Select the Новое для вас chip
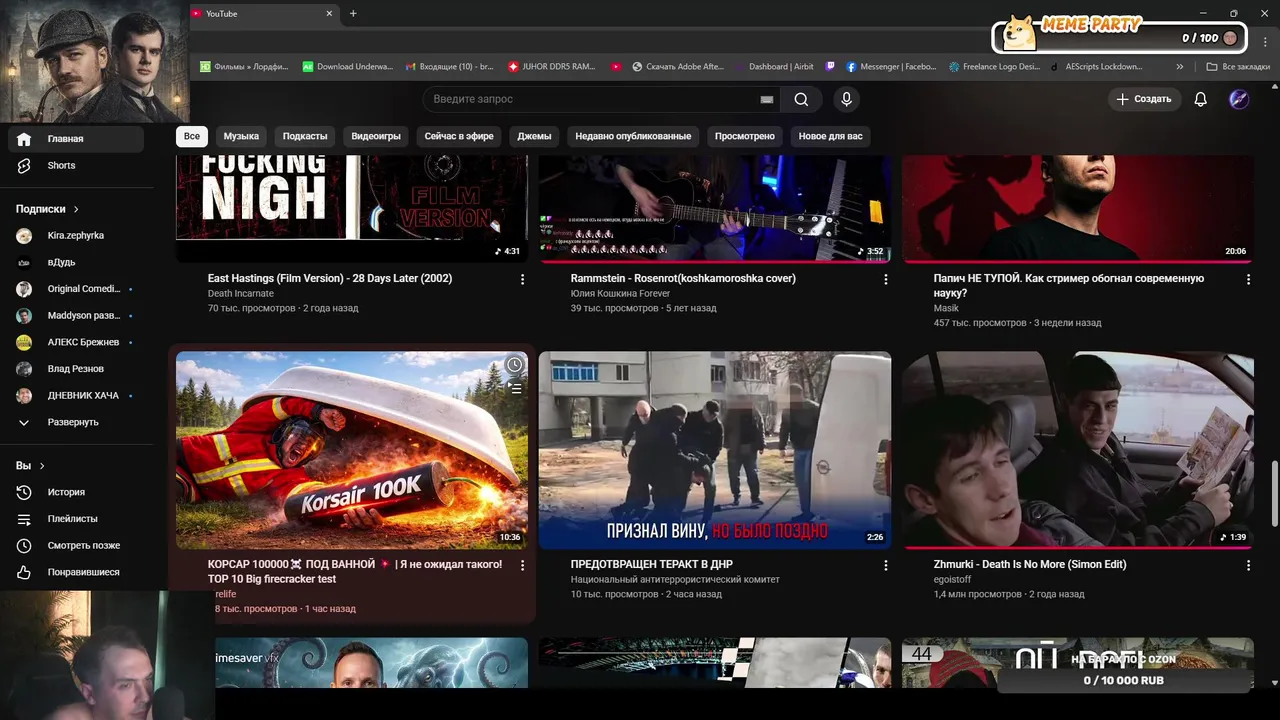The height and width of the screenshot is (720, 1280). coord(831,136)
